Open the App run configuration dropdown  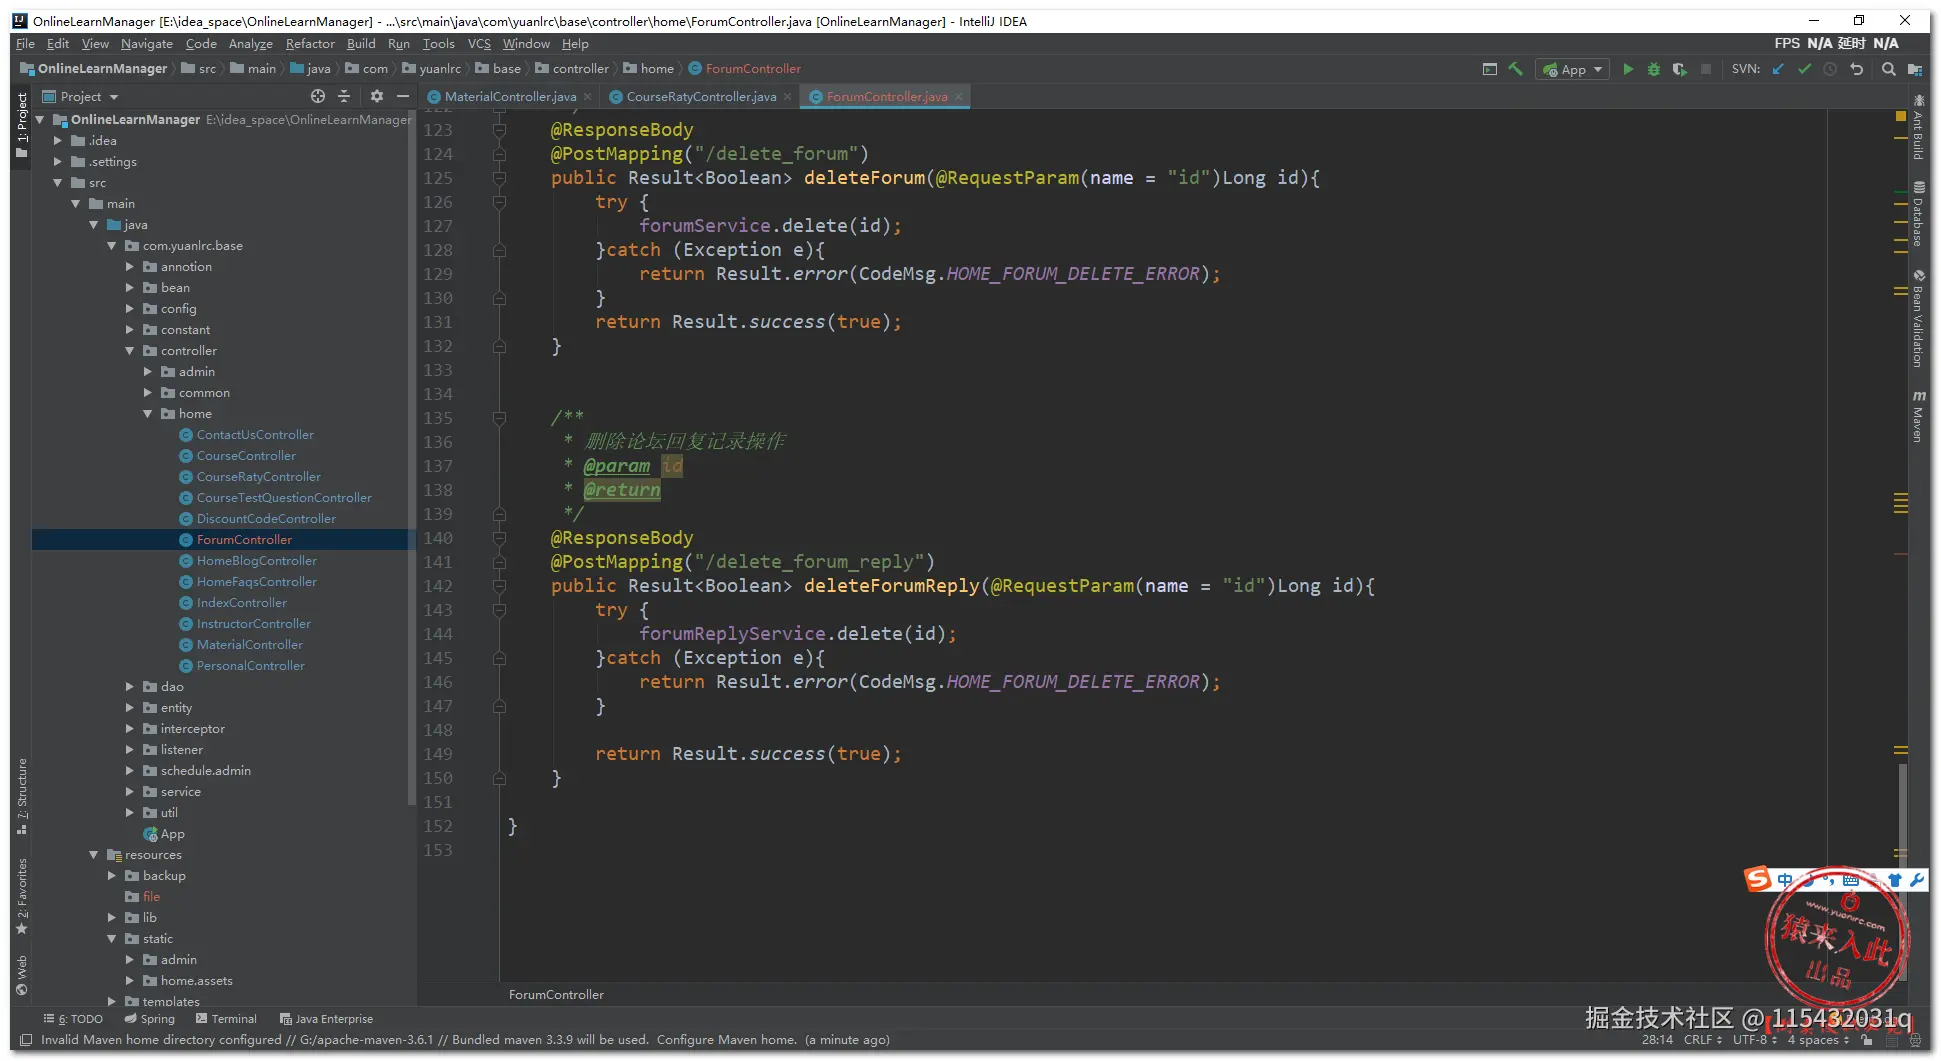click(1572, 69)
